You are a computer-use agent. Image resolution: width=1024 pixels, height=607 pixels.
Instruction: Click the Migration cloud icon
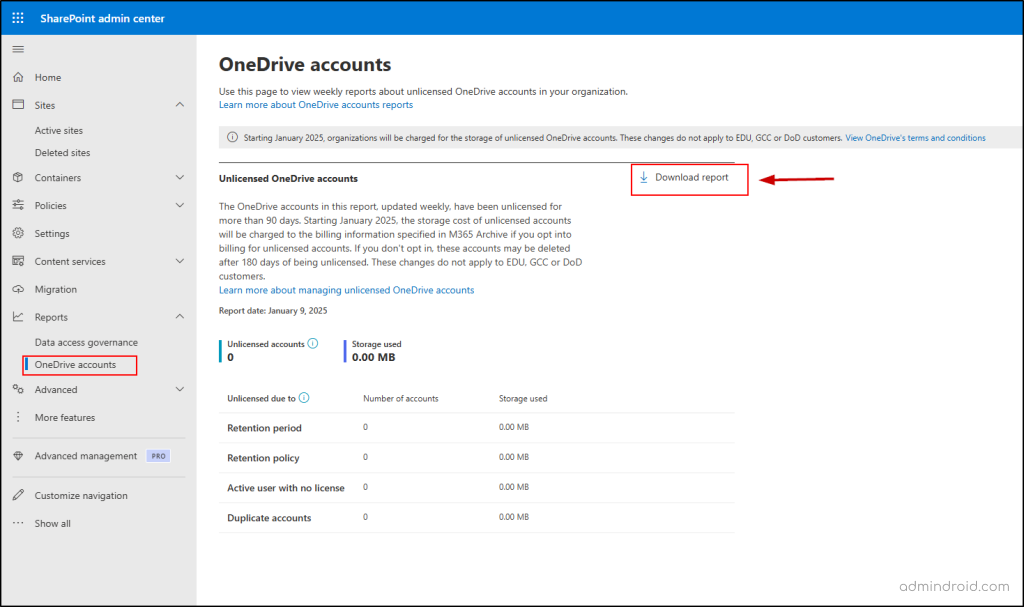click(x=18, y=289)
